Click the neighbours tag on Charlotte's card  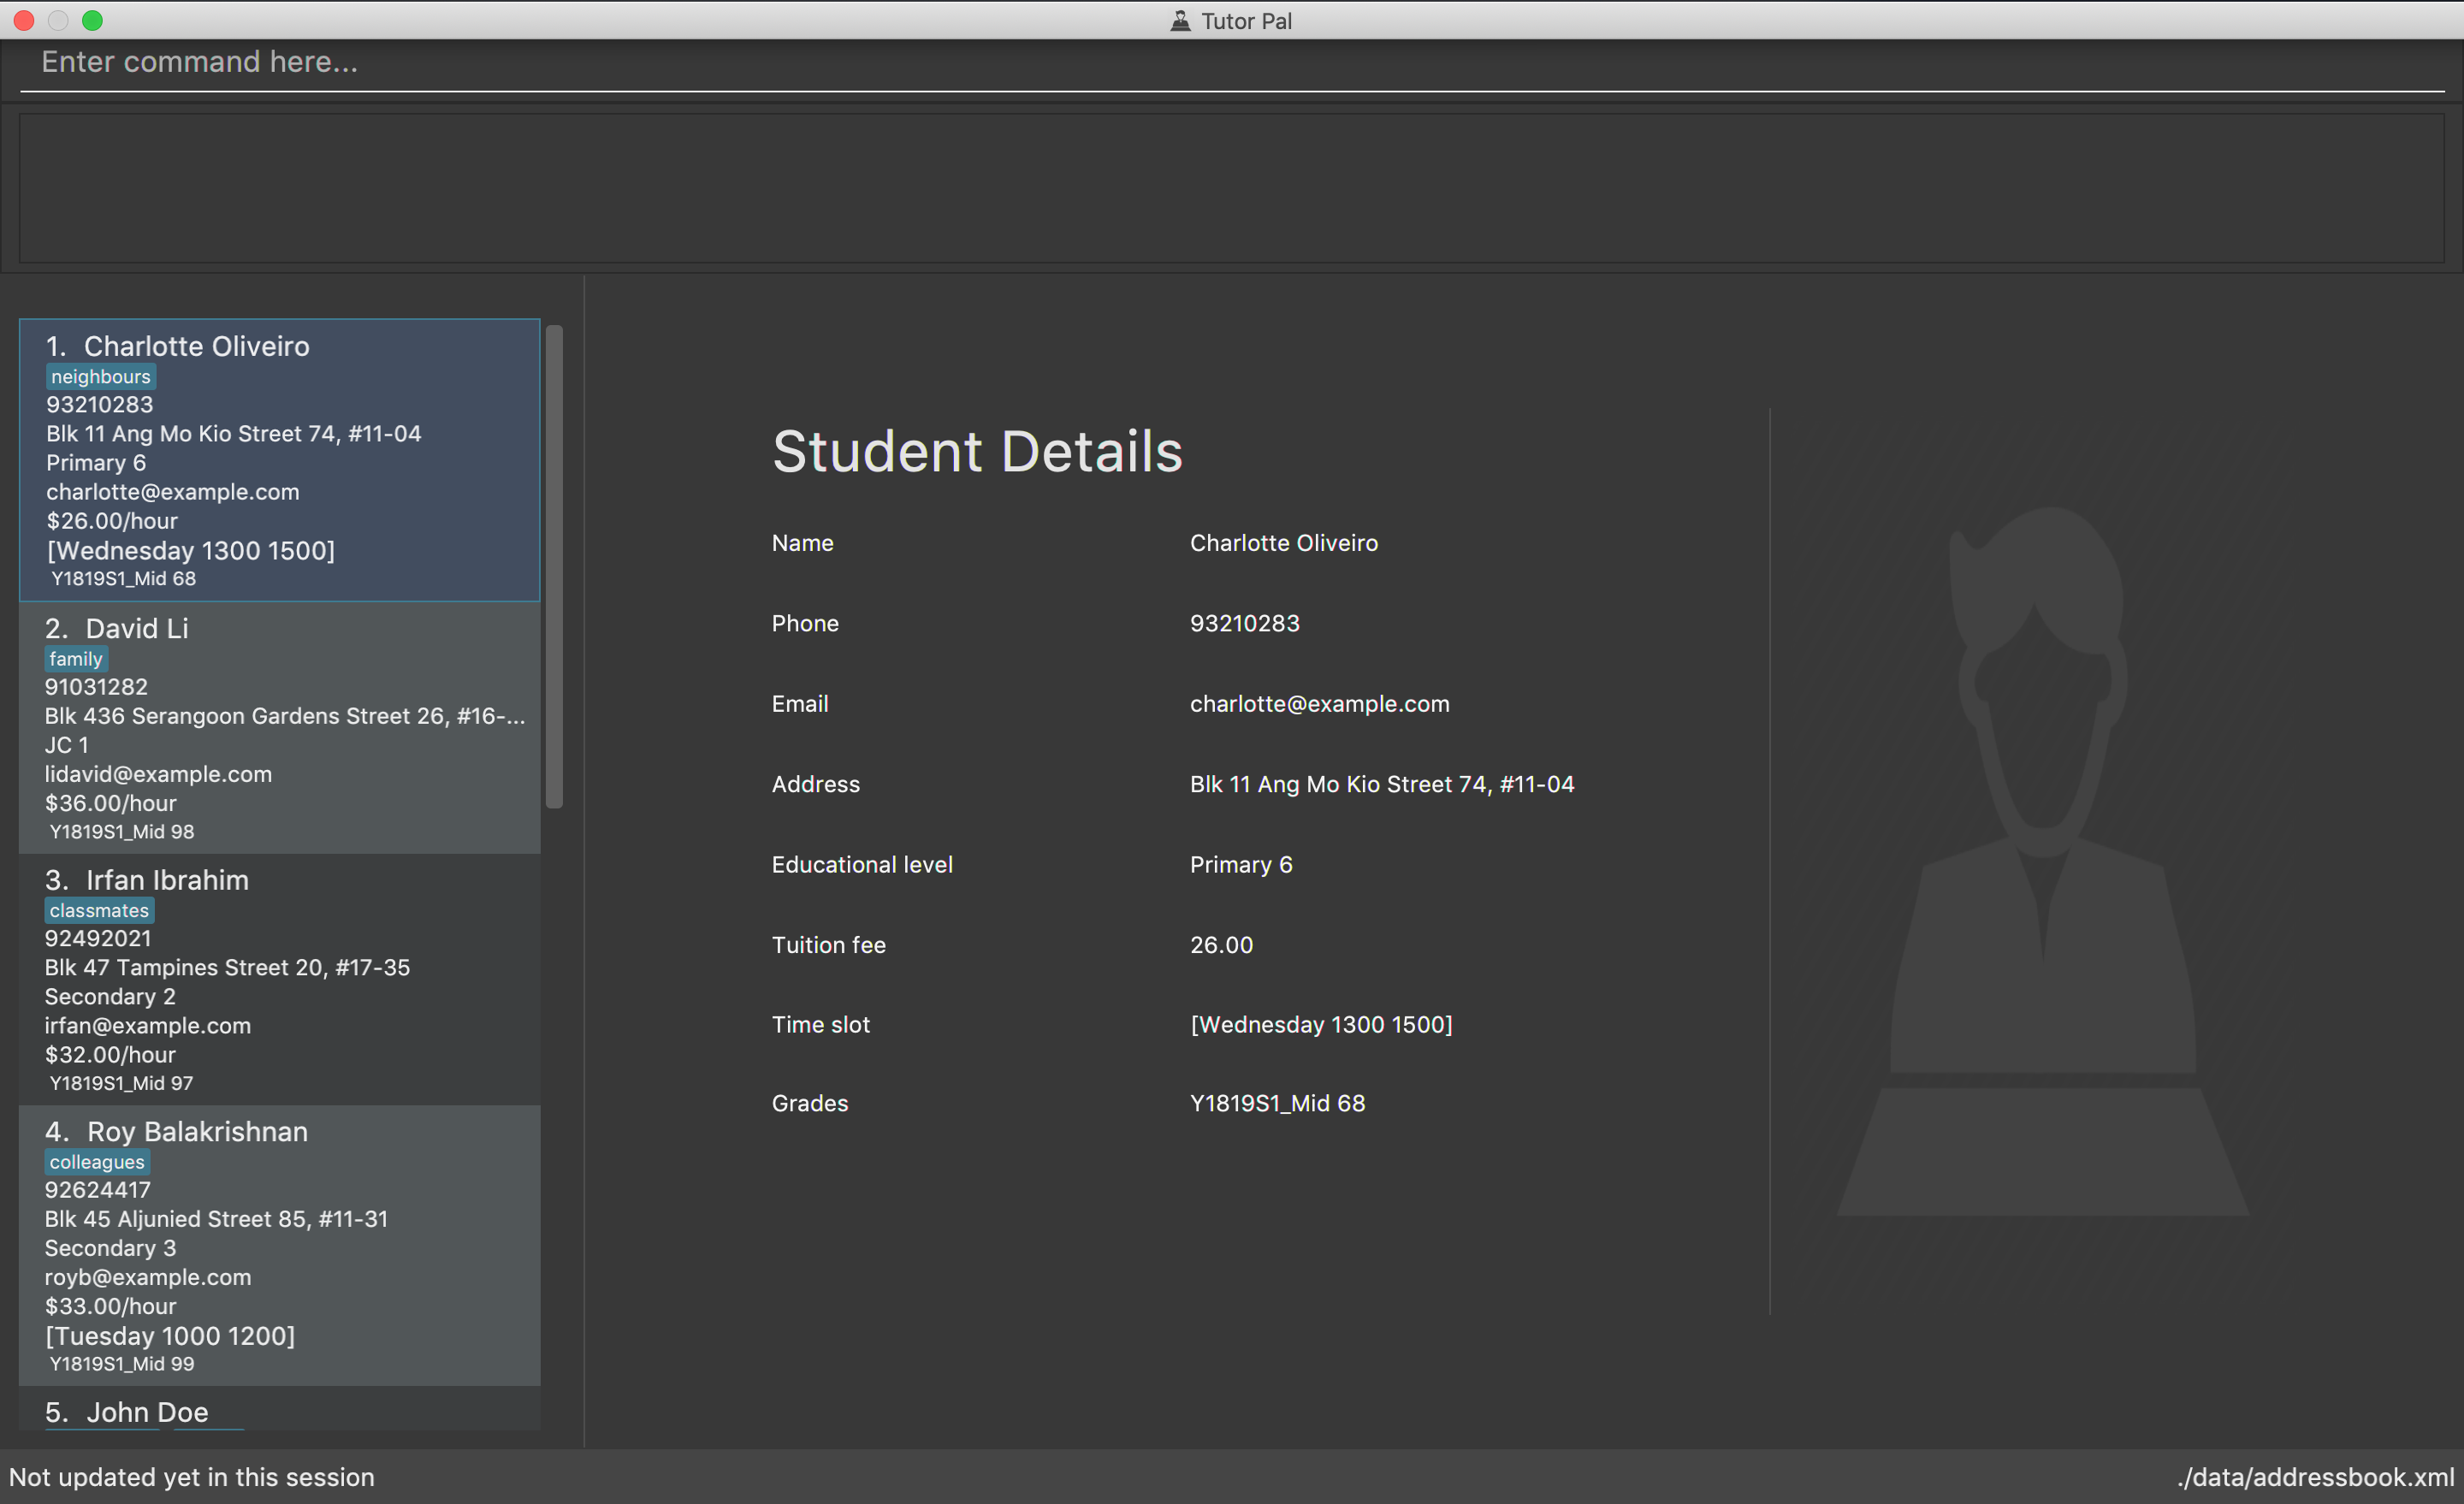101,377
